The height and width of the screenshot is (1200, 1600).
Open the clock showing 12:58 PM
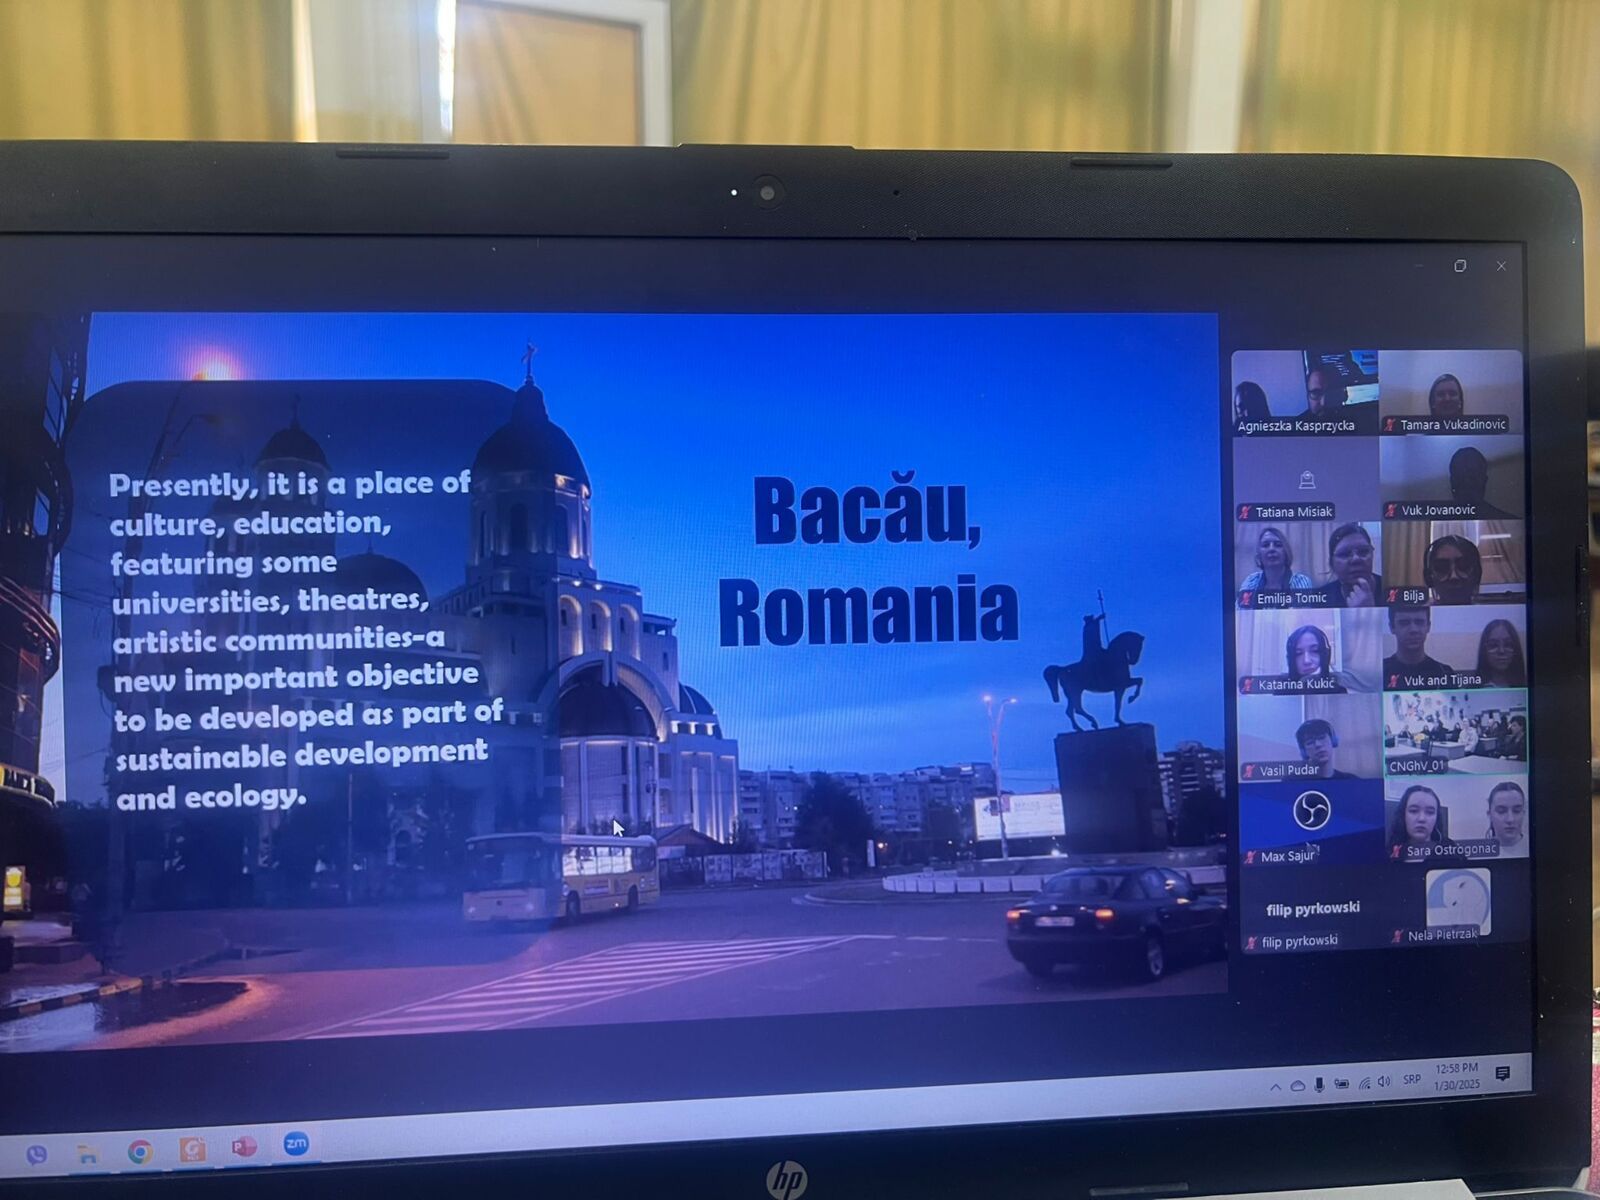click(x=1456, y=1077)
